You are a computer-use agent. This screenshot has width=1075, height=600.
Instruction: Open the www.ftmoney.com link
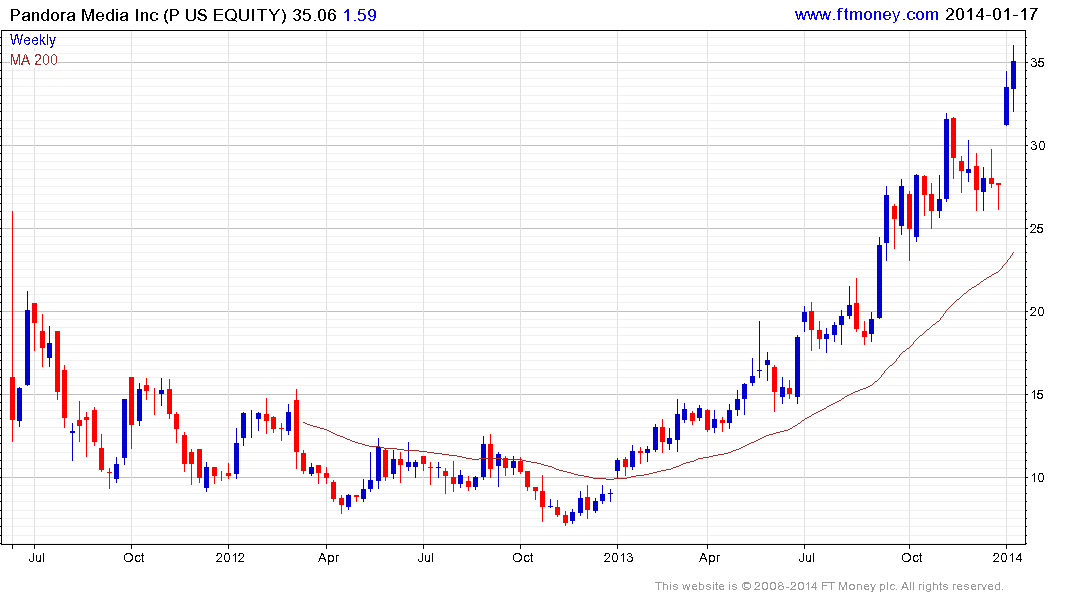coord(866,14)
